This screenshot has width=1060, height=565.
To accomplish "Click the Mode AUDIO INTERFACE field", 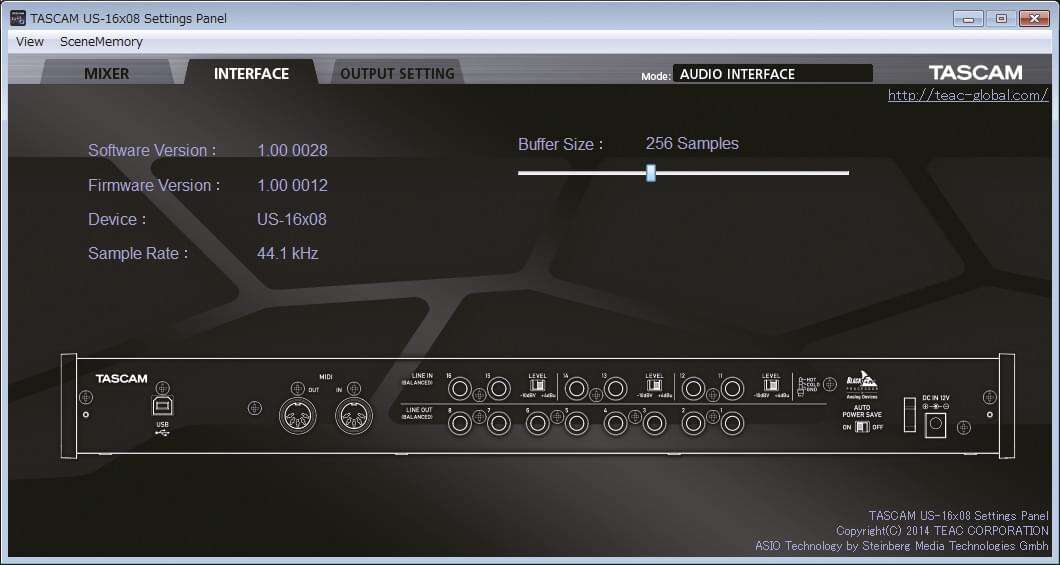I will click(x=773, y=74).
